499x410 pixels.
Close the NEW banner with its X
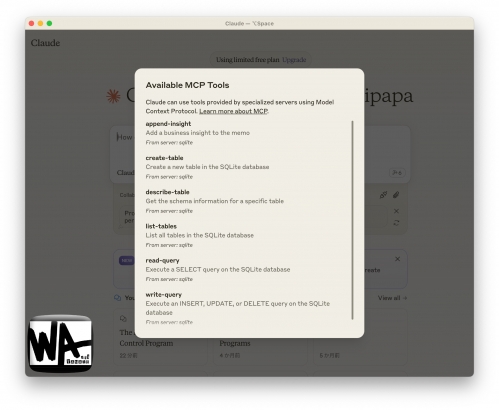(397, 259)
